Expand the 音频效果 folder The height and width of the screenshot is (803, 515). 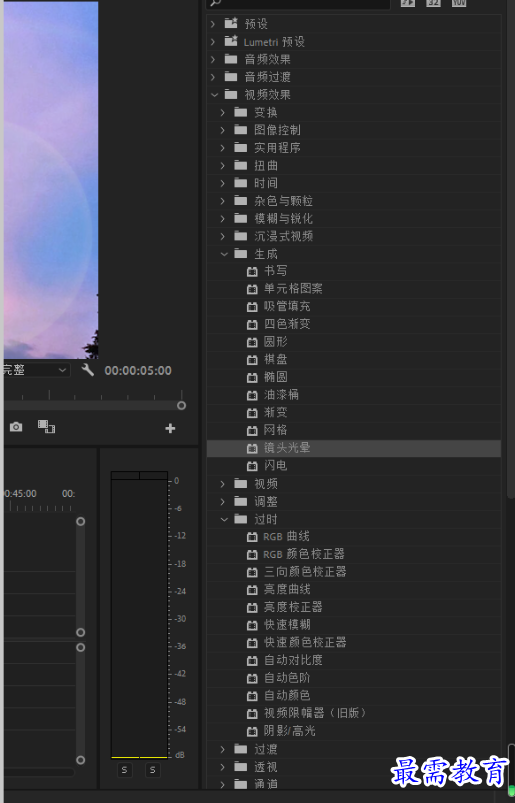coord(213,59)
